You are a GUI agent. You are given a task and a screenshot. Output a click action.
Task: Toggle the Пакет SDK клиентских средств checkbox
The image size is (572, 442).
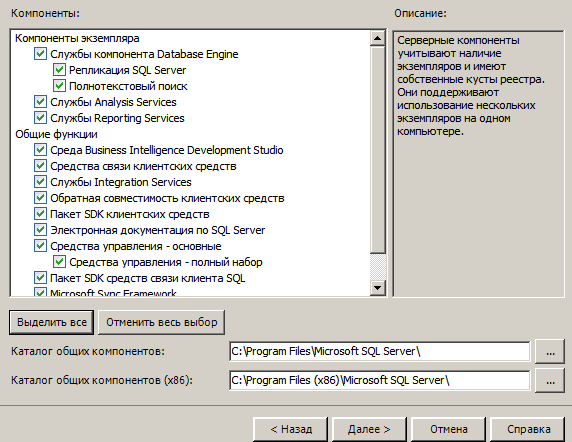(40, 214)
